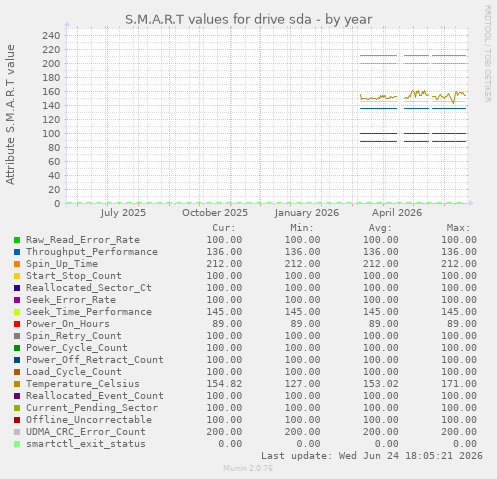Click the Offline_Uncorrectable dark red swatch

point(17,420)
